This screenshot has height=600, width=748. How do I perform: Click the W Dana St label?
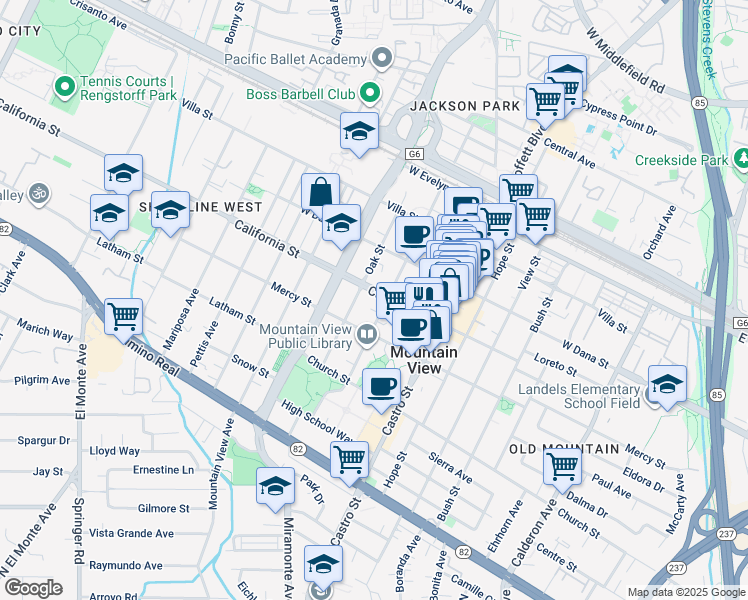585,354
